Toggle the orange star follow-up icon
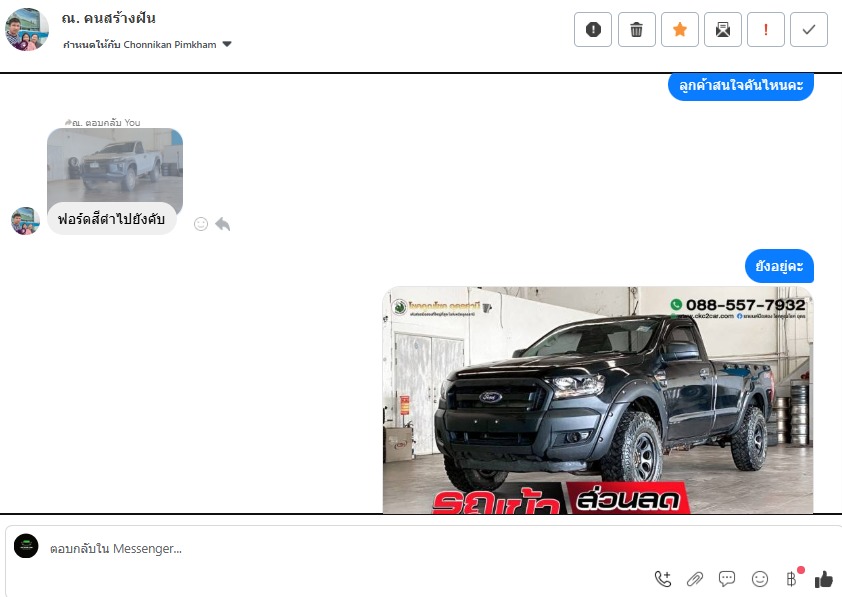This screenshot has width=842, height=597. point(680,30)
